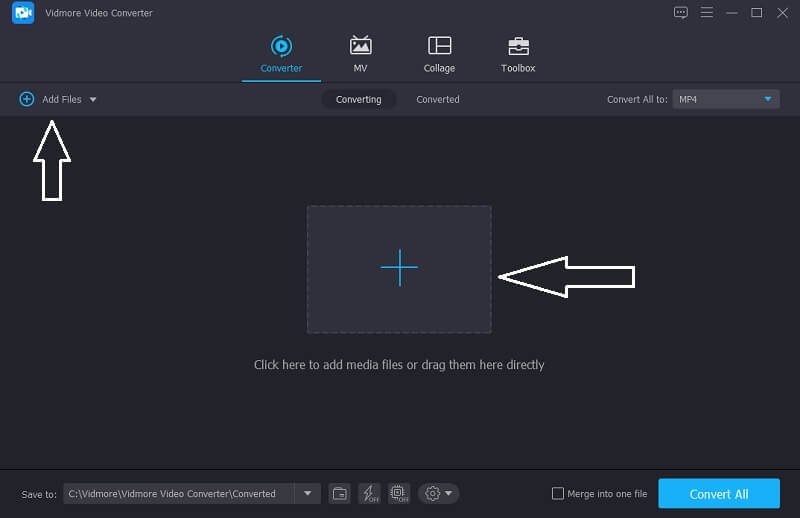Click the Add Files plus icon
The image size is (800, 518).
27,99
